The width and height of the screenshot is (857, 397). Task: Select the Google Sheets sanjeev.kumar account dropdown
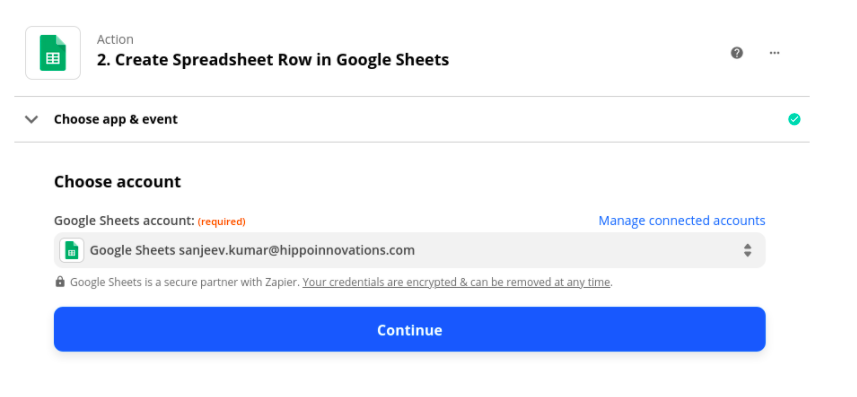(409, 250)
